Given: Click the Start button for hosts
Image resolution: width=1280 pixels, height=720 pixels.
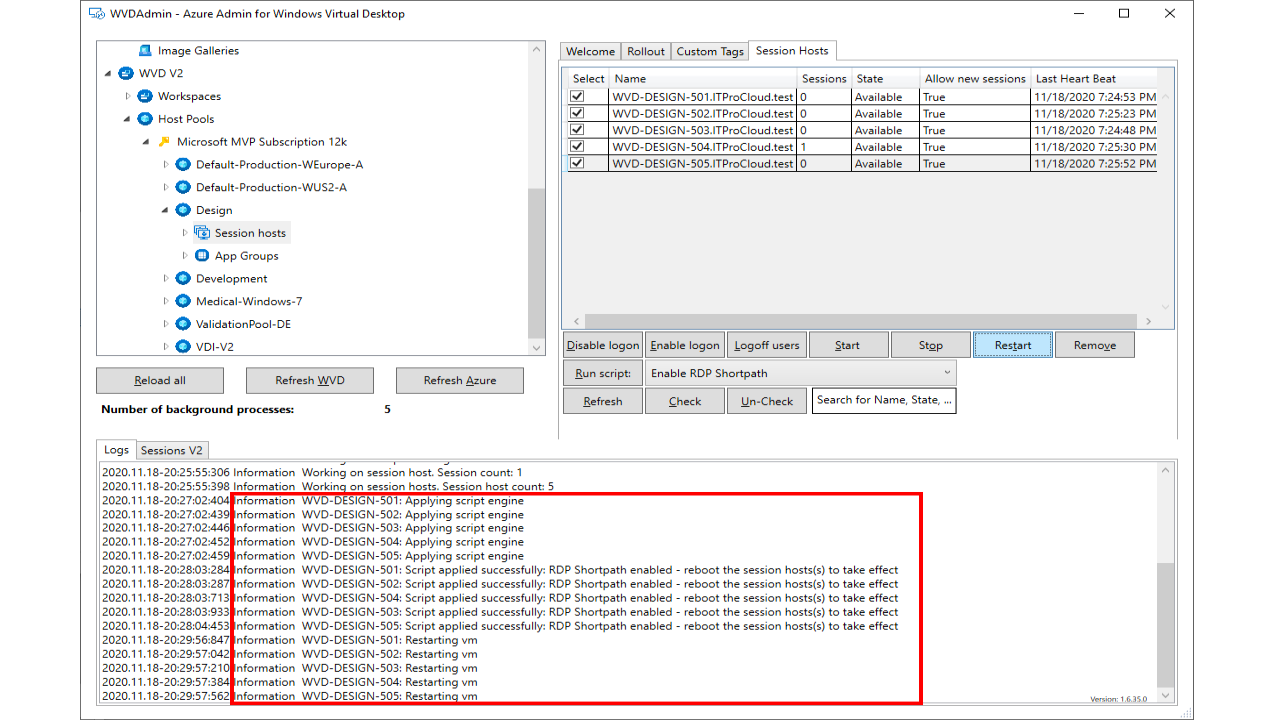Looking at the screenshot, I should pyautogui.click(x=848, y=345).
